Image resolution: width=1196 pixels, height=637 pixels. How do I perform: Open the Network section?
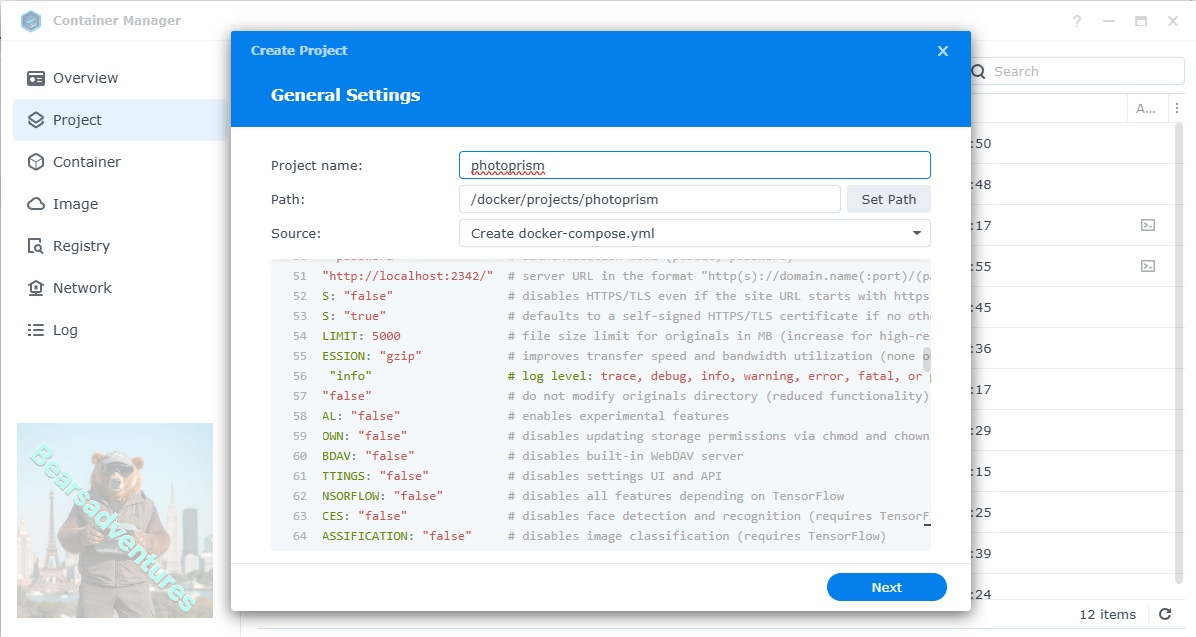(x=82, y=288)
